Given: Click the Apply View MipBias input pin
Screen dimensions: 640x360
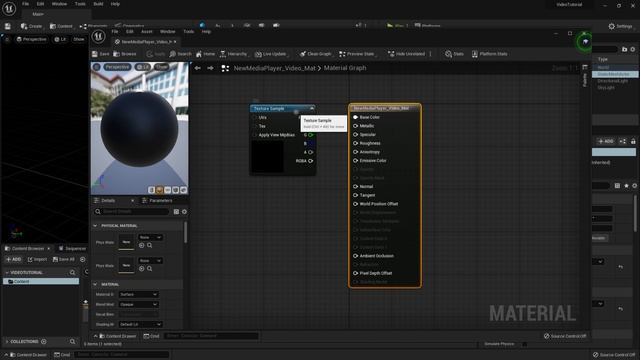Looking at the screenshot, I should (255, 135).
